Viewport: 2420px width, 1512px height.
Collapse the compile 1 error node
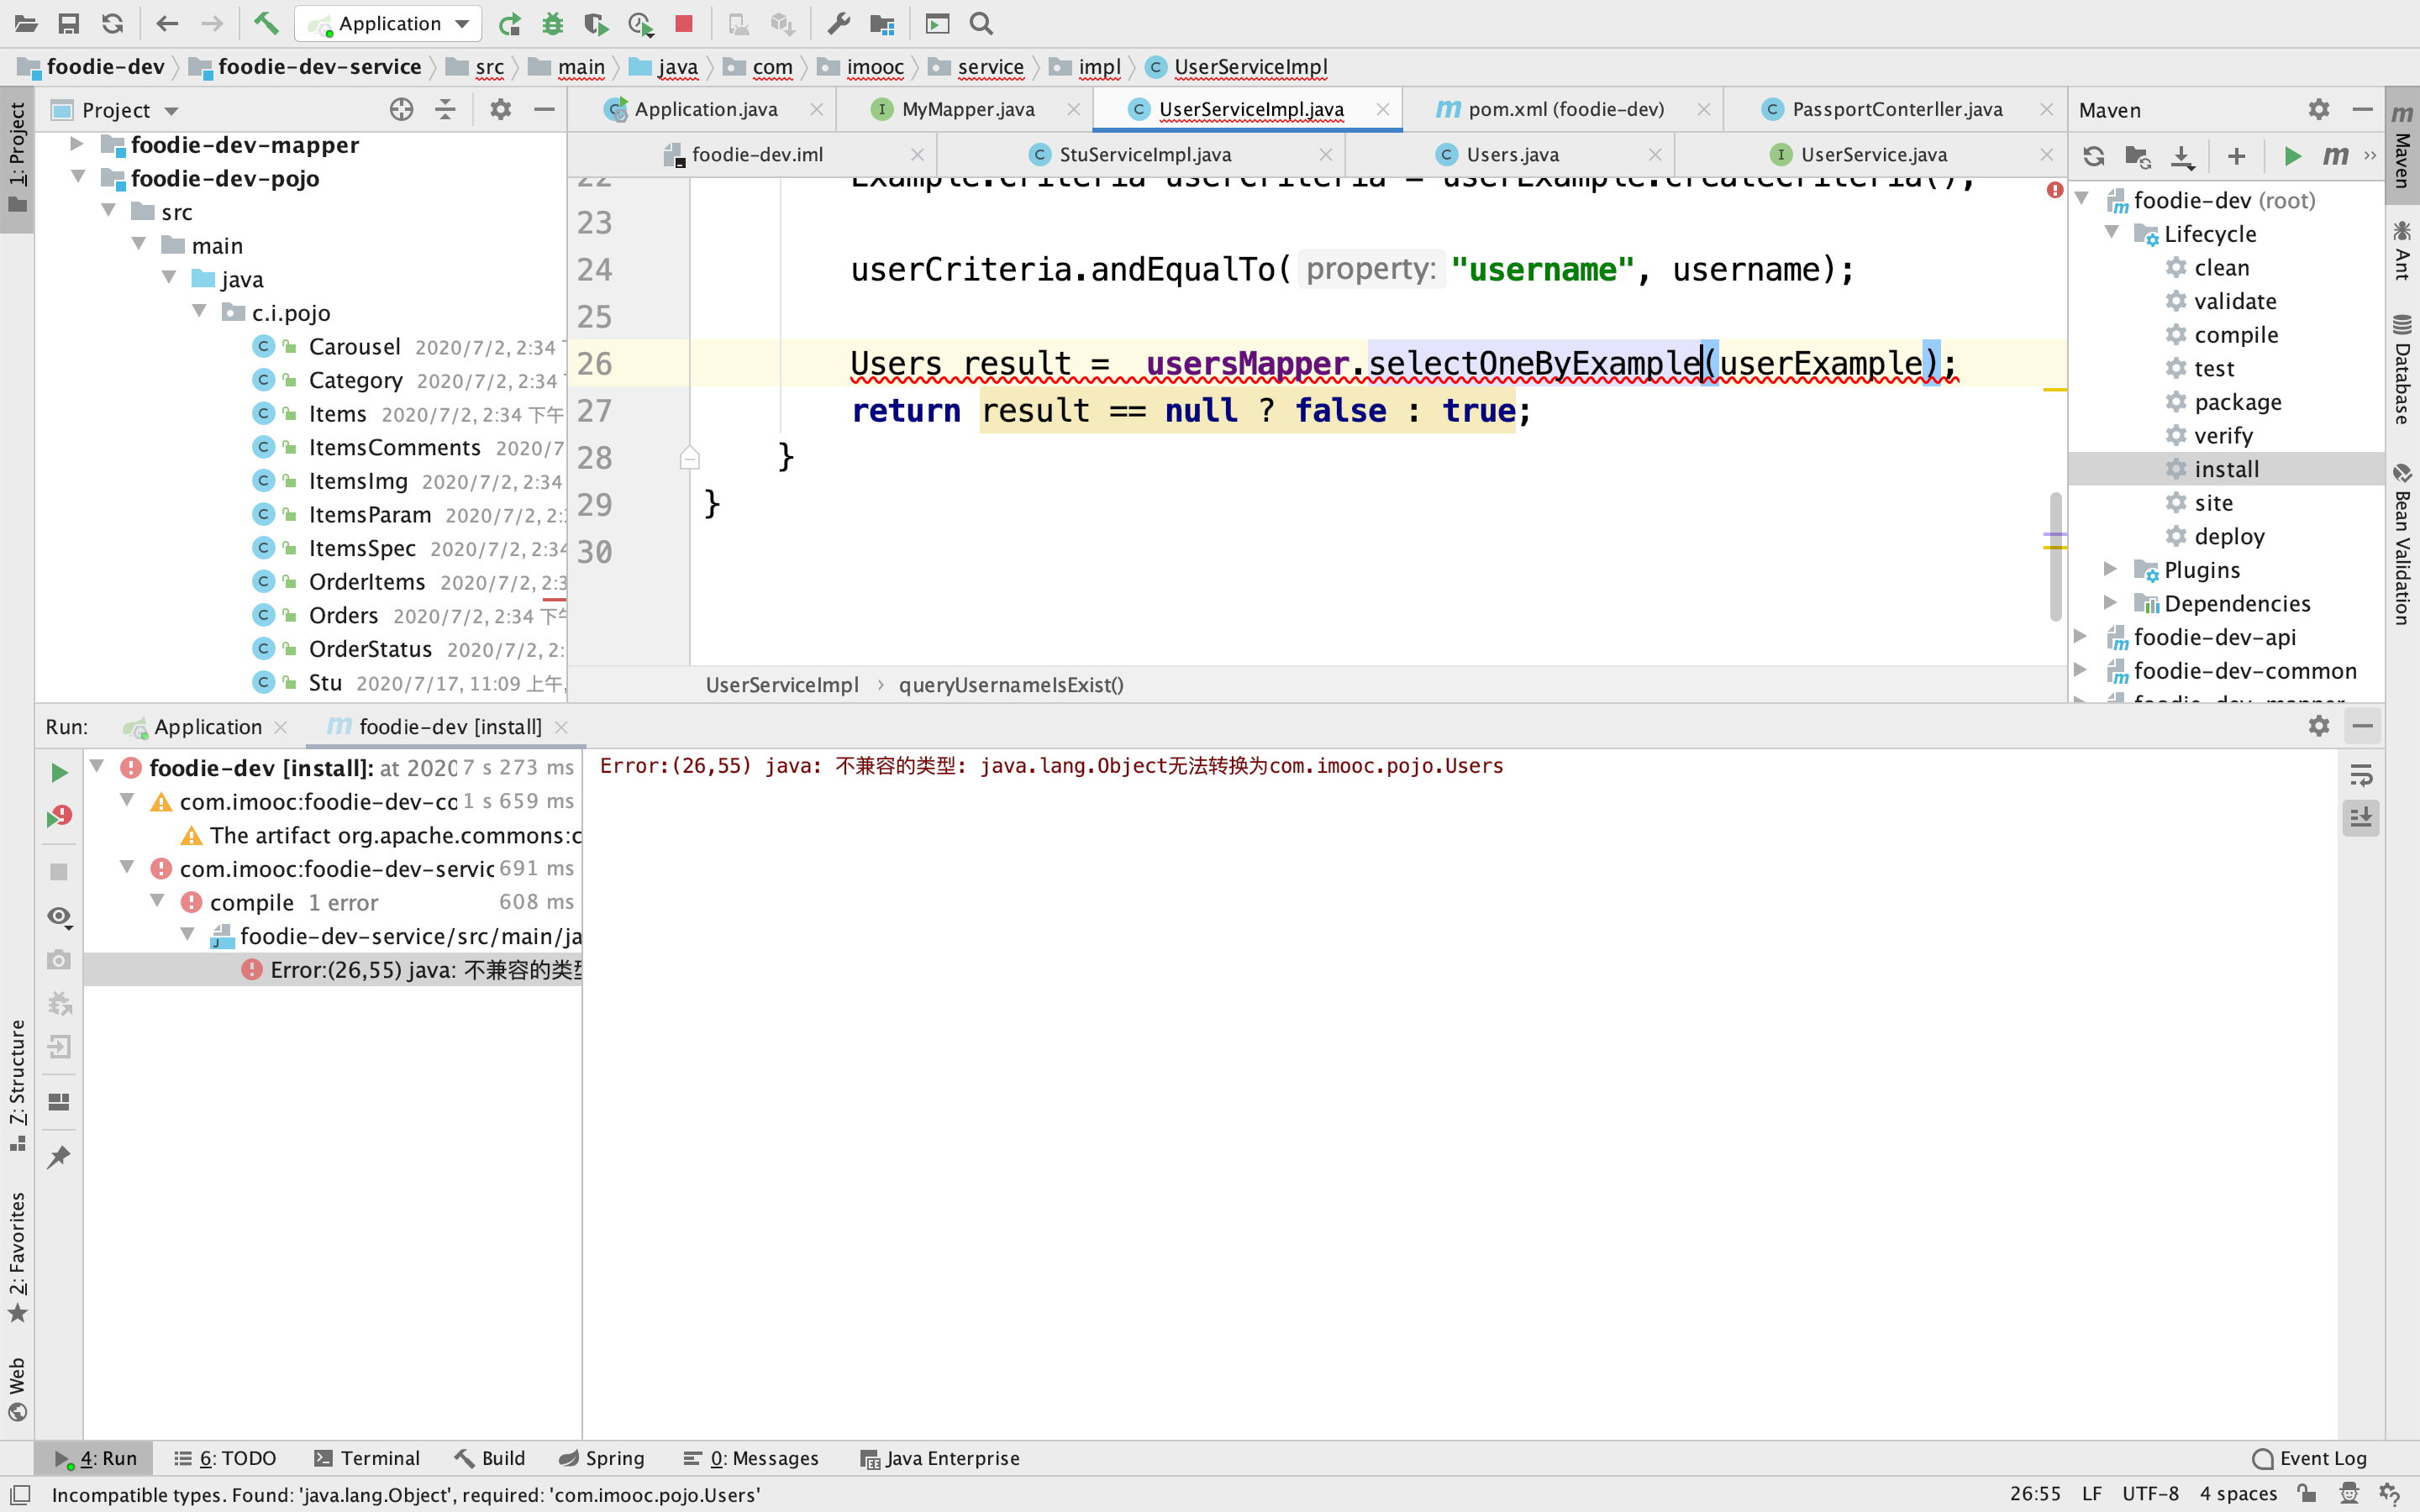[157, 901]
